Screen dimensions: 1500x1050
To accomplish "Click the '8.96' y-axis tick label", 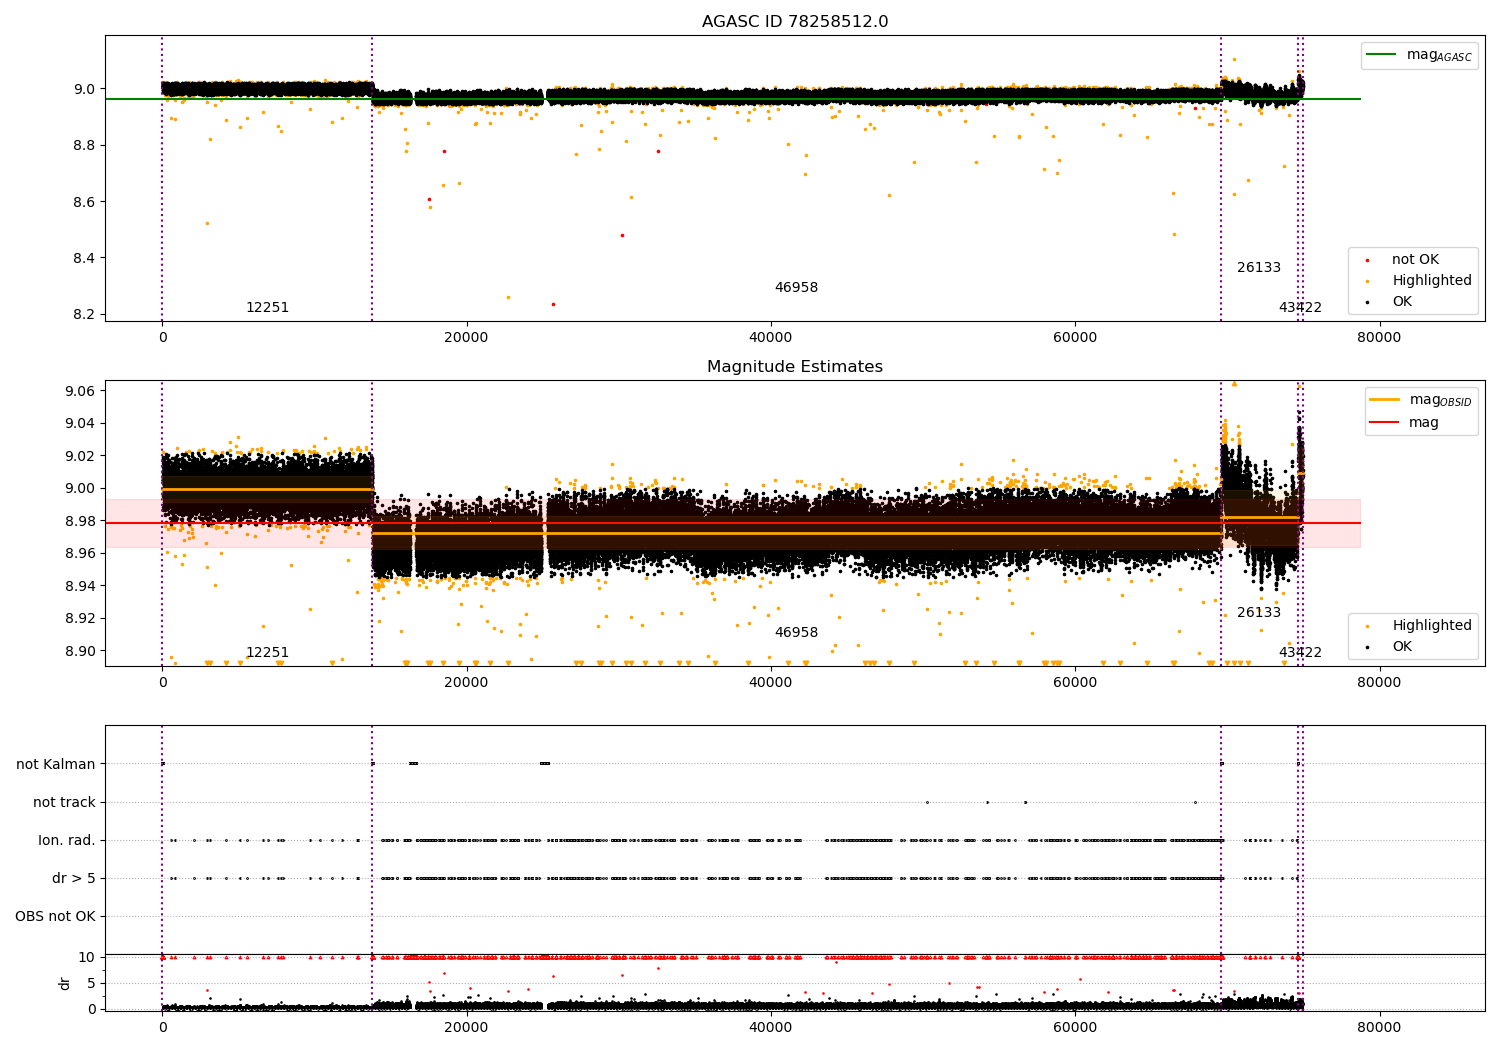I will [80, 553].
